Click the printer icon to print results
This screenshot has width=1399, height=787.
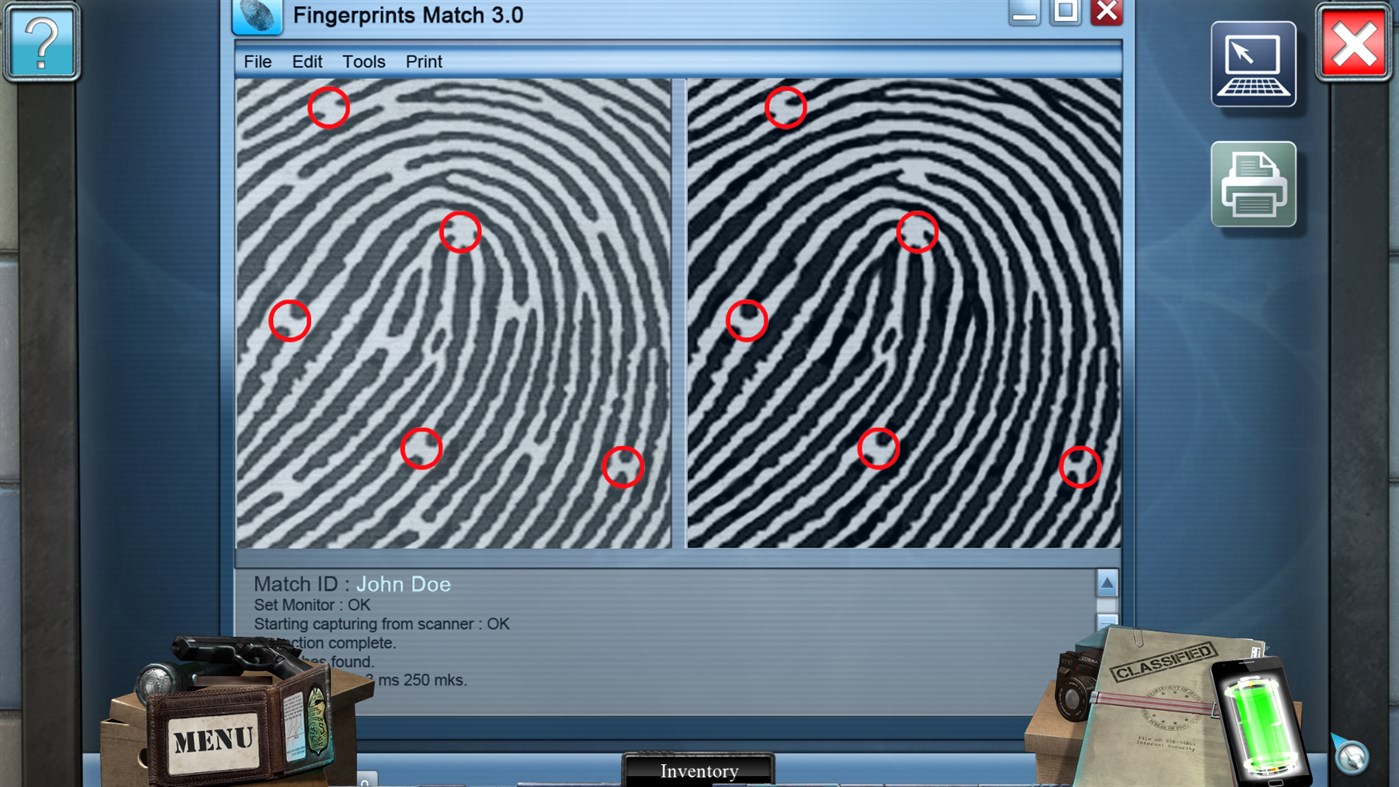pyautogui.click(x=1253, y=185)
